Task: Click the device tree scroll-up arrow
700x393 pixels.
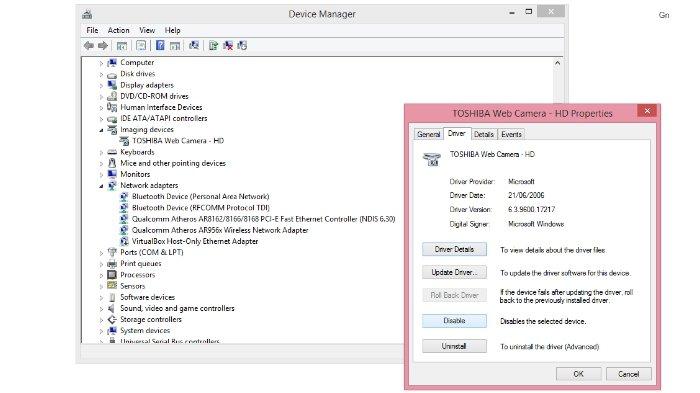Action: click(x=558, y=63)
